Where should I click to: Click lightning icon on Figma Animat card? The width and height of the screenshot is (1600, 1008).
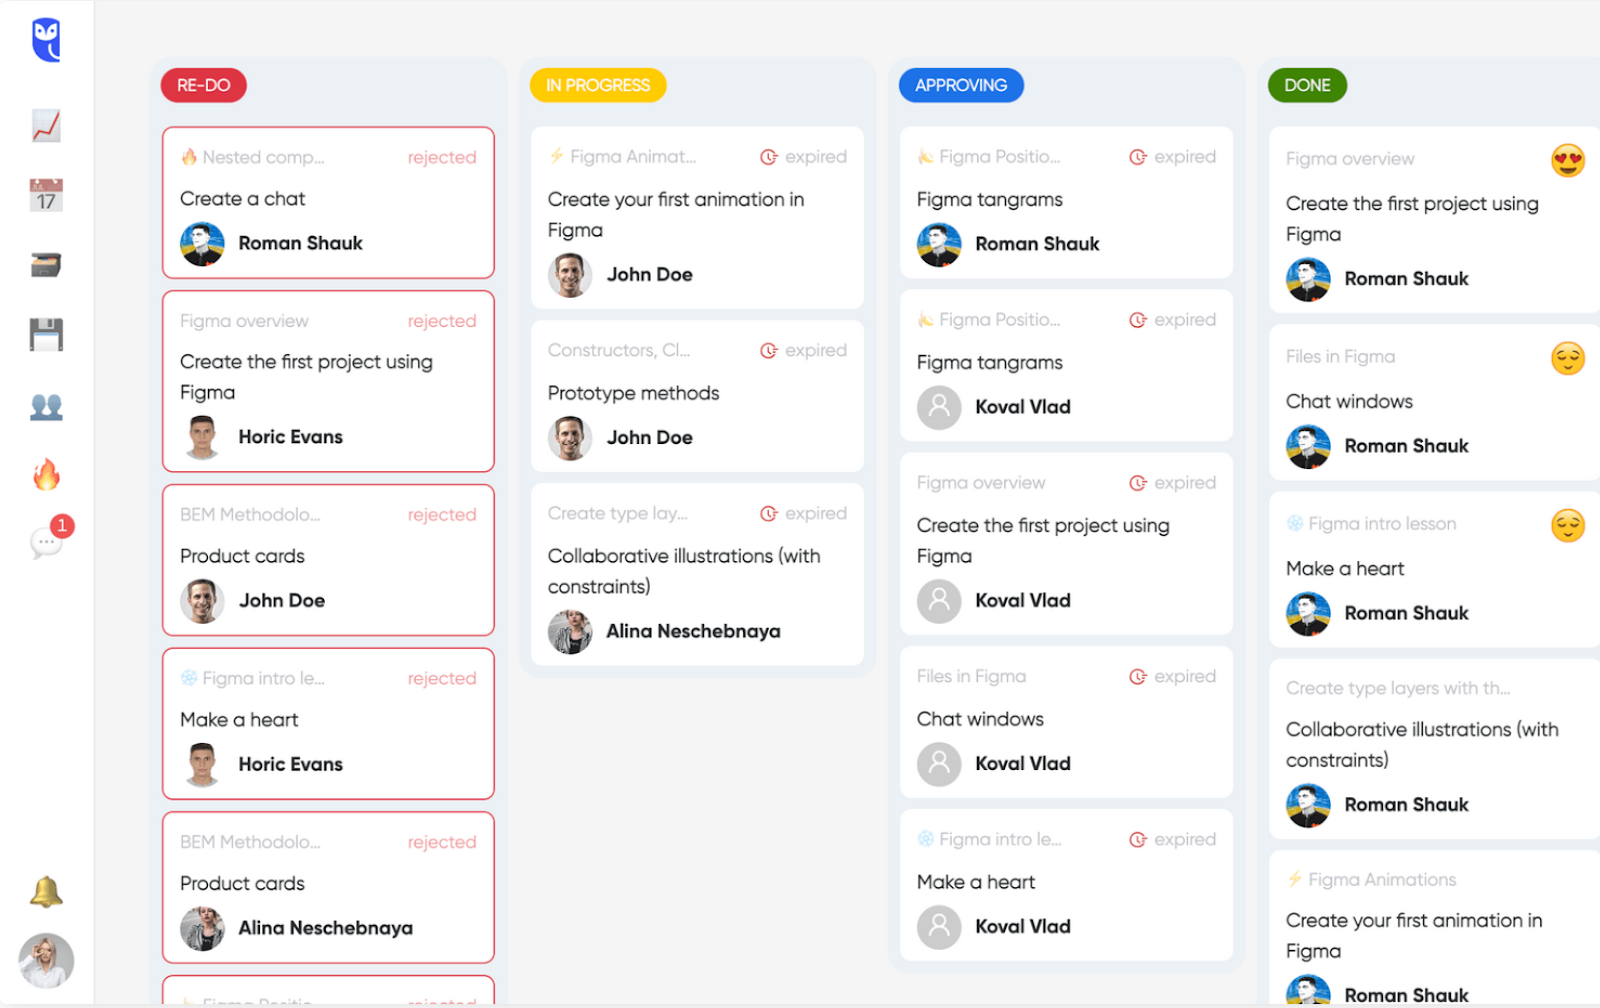click(556, 156)
